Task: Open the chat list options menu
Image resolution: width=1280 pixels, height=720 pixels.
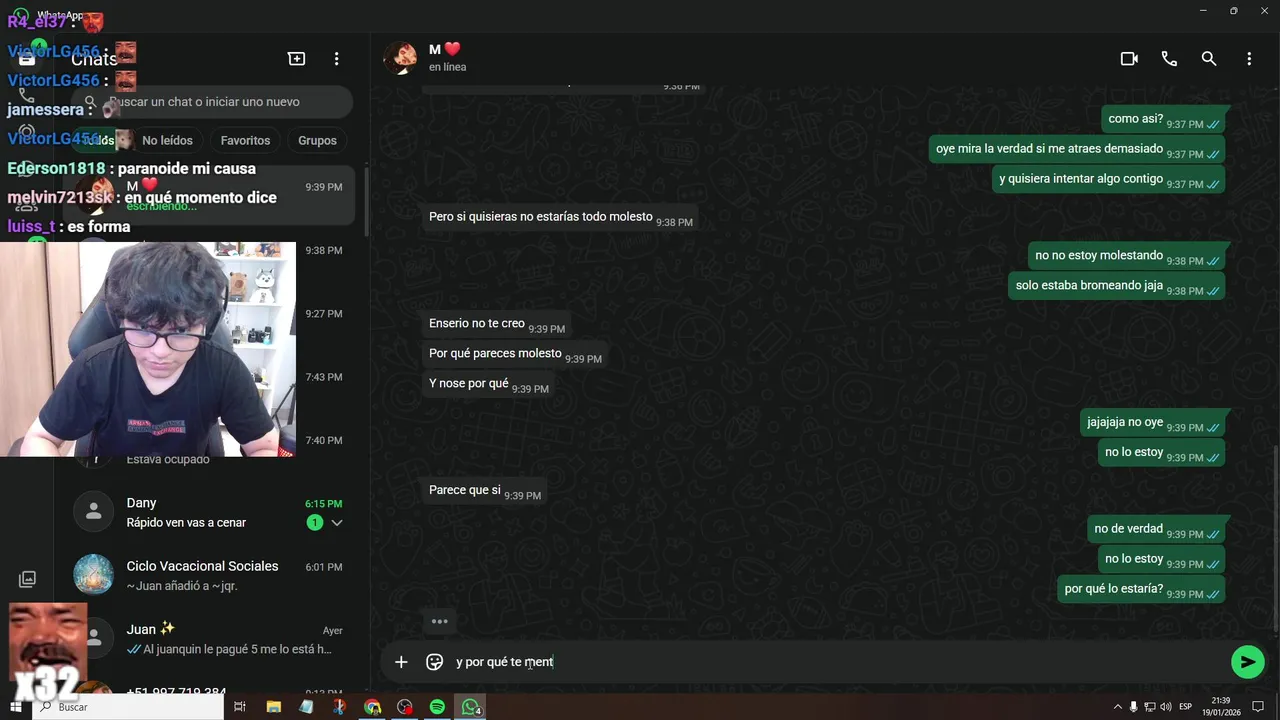Action: [x=337, y=59]
